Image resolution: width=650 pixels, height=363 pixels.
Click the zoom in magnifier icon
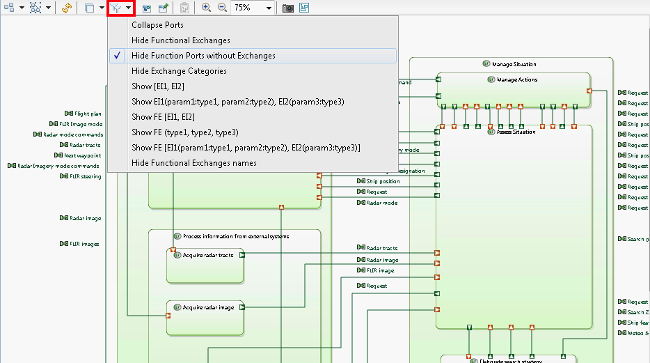(x=206, y=8)
